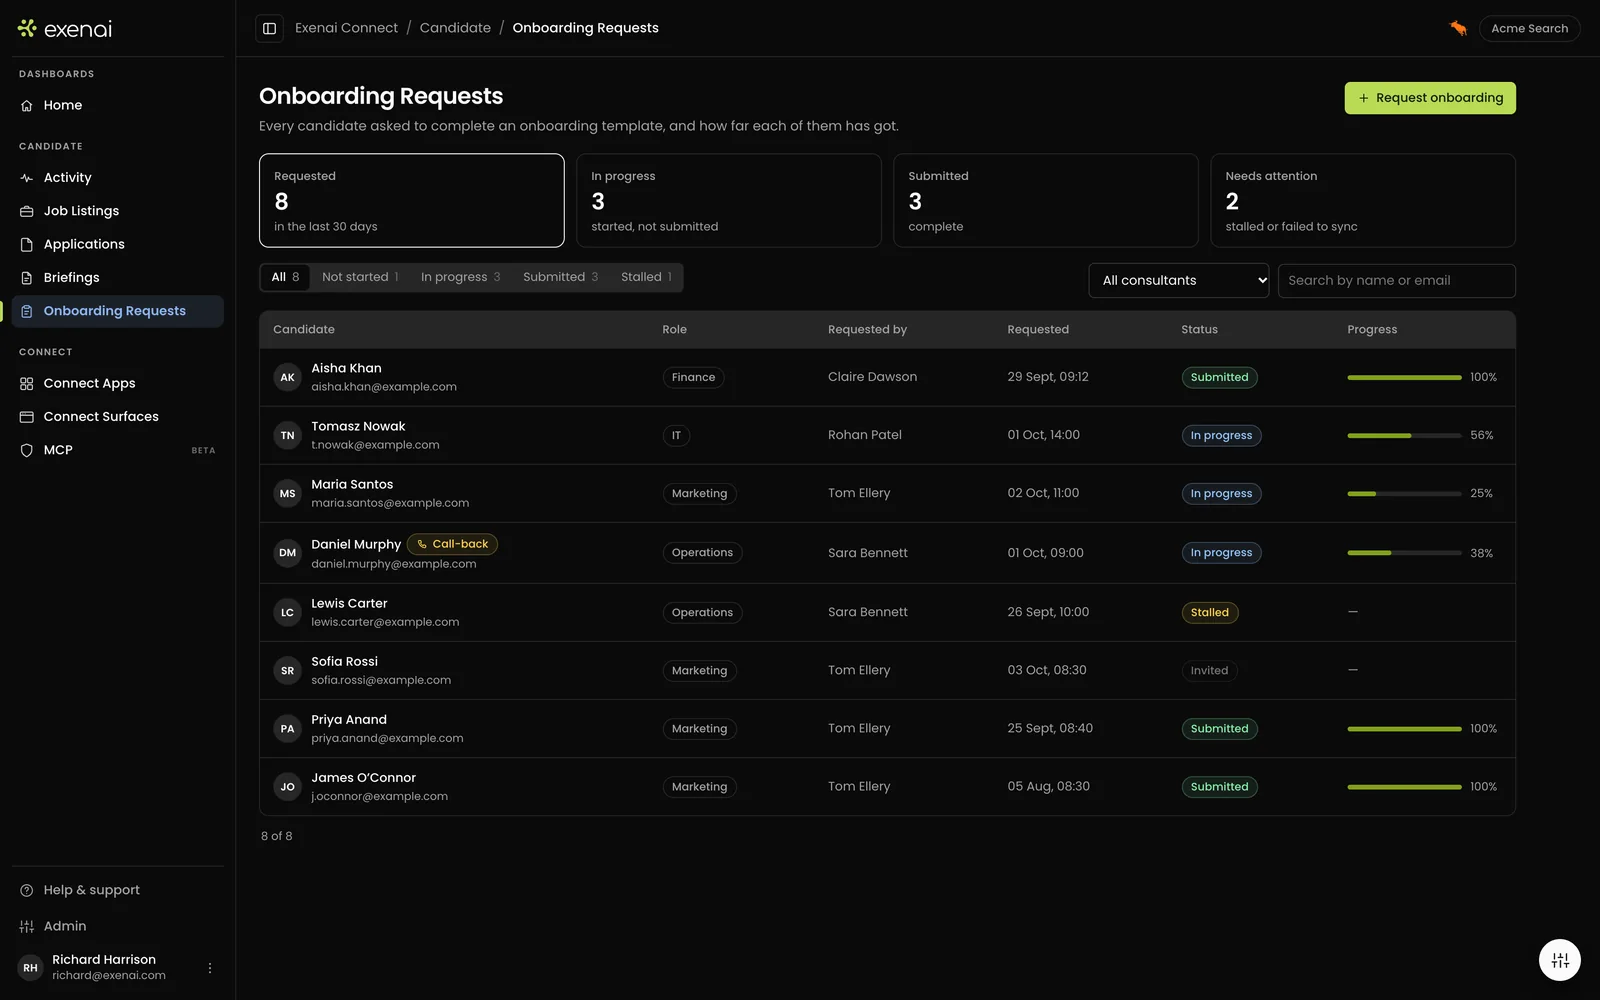Expand the All consultants dropdown
The width and height of the screenshot is (1600, 1000).
click(1179, 281)
